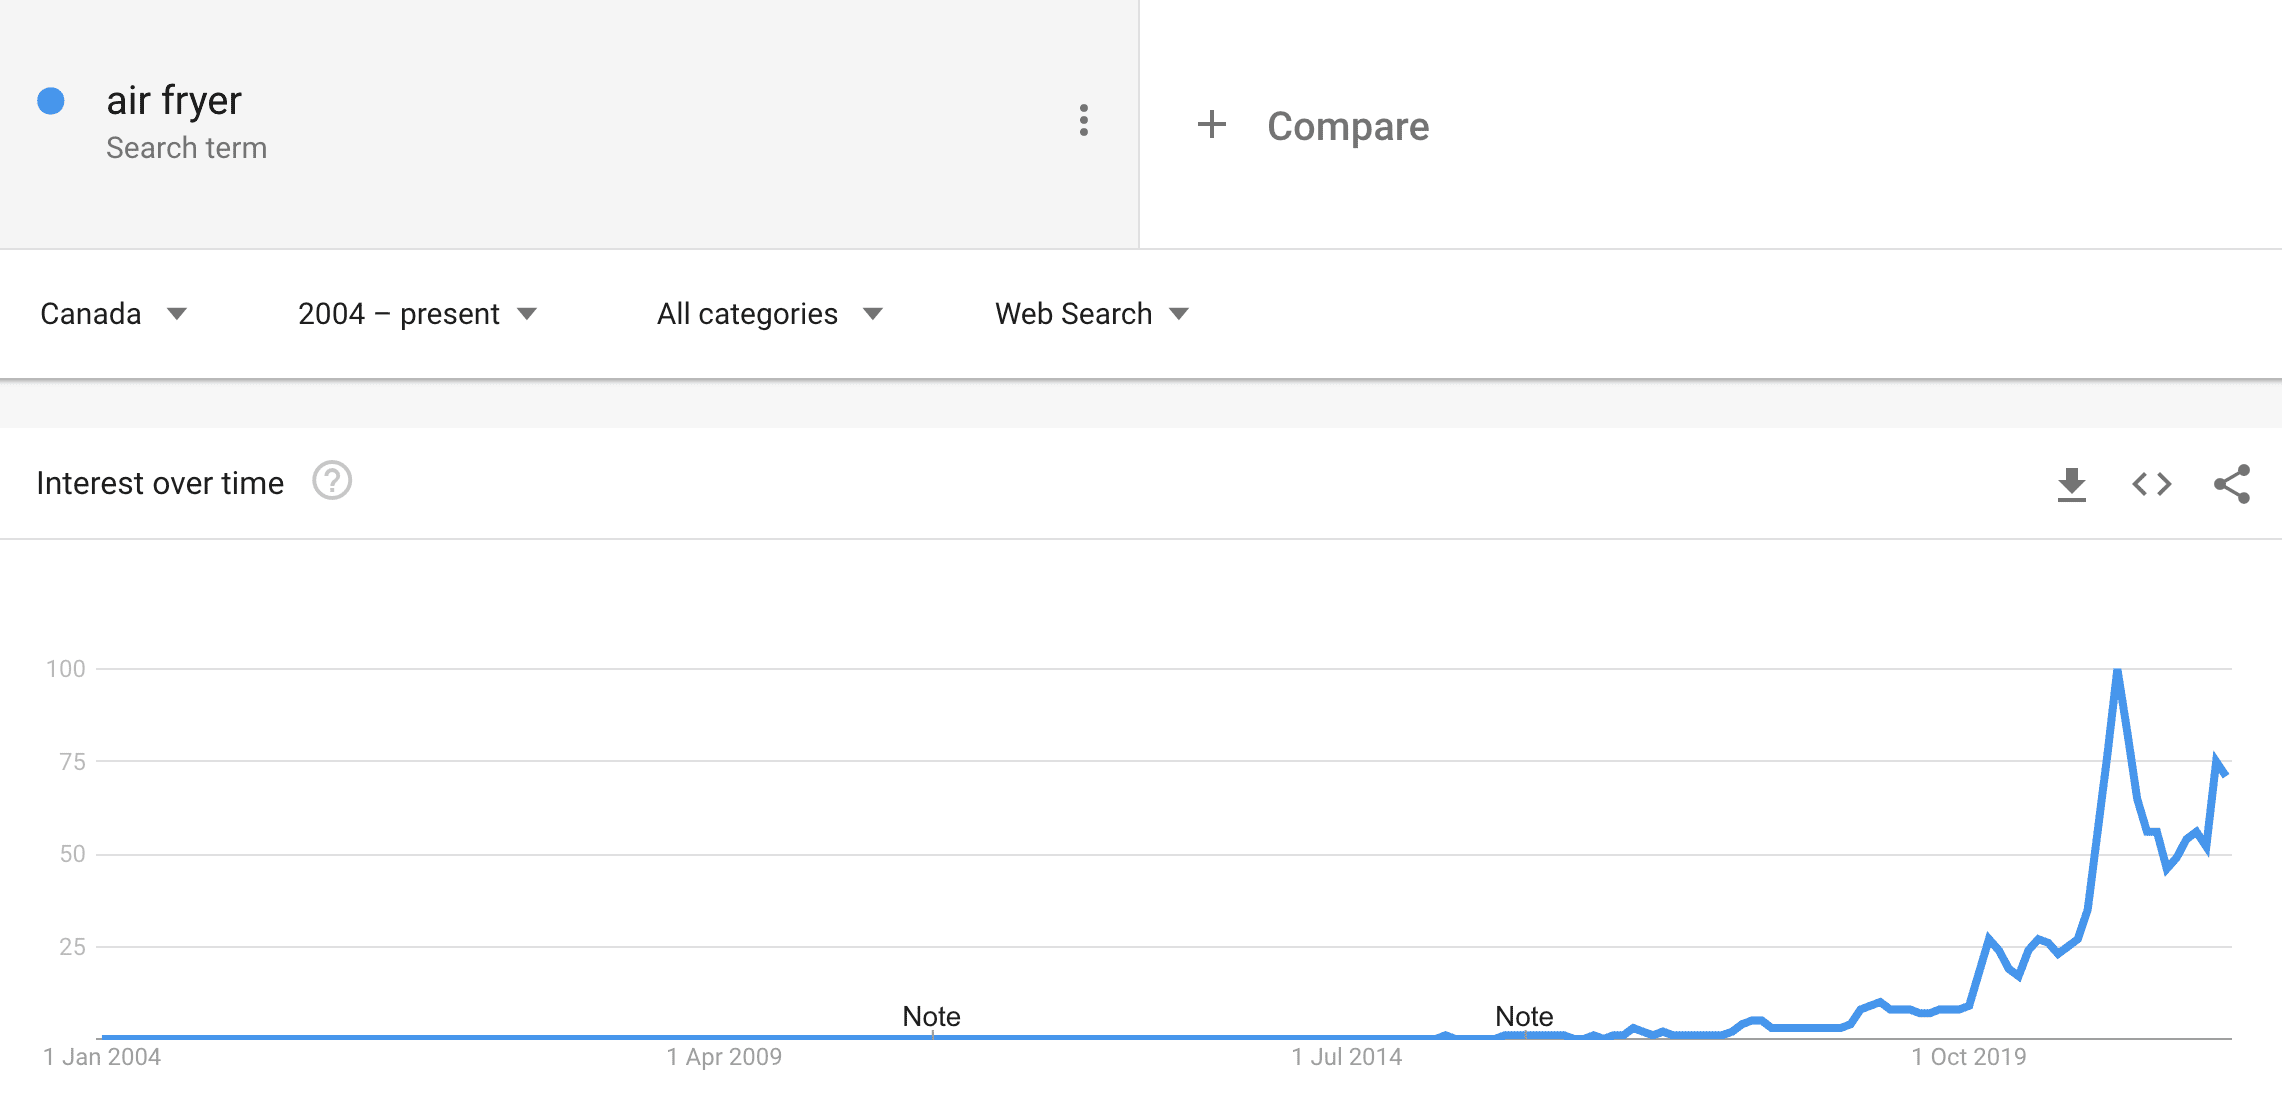Click the 1 Oct 2019 axis label
The height and width of the screenshot is (1094, 2282).
1968,1057
